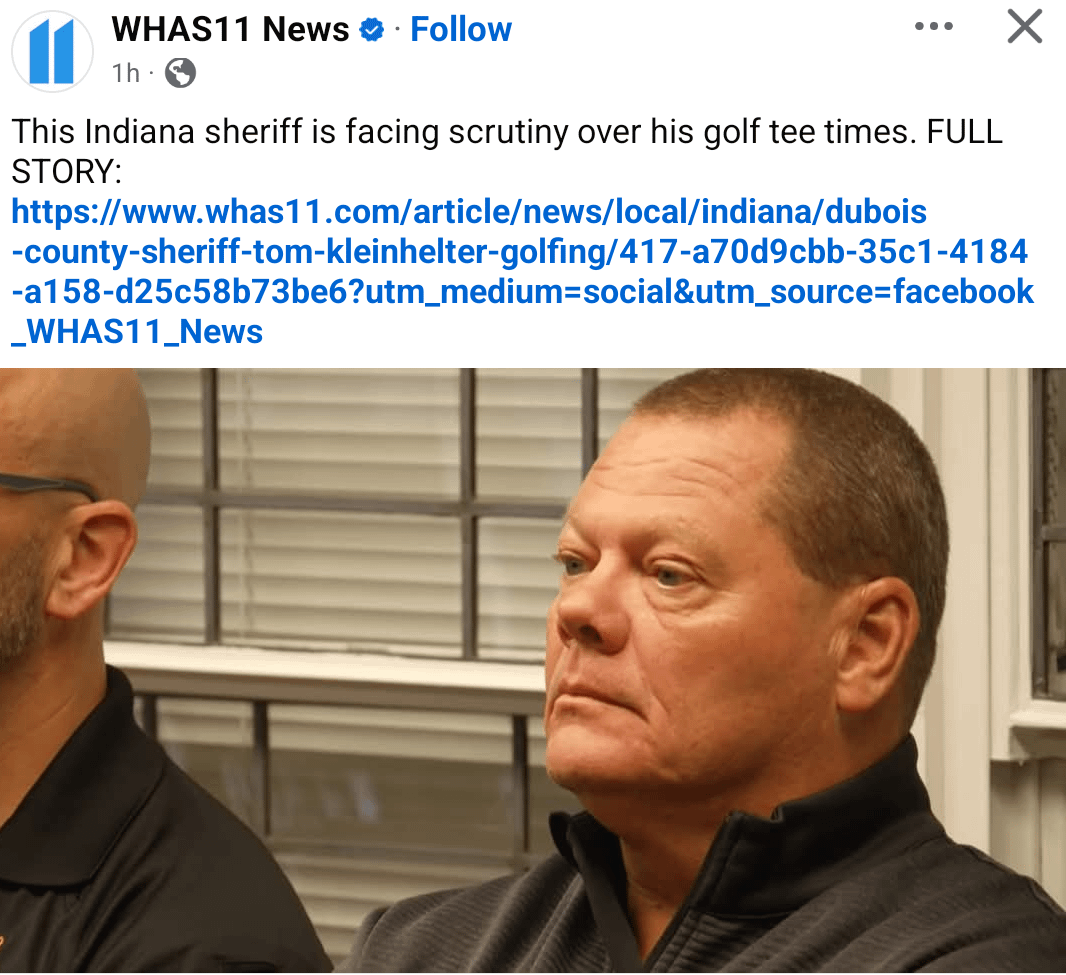Click the FULL STORY text

[x=507, y=152]
